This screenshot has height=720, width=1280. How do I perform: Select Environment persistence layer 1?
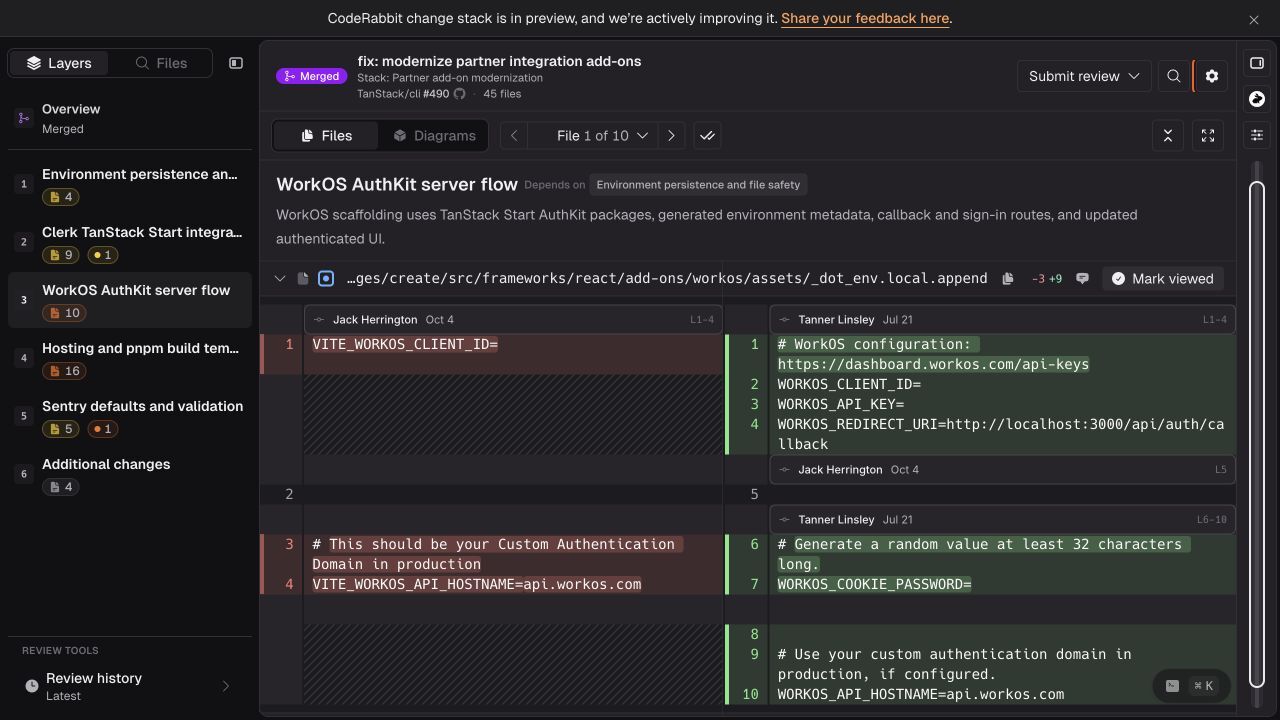tap(130, 185)
